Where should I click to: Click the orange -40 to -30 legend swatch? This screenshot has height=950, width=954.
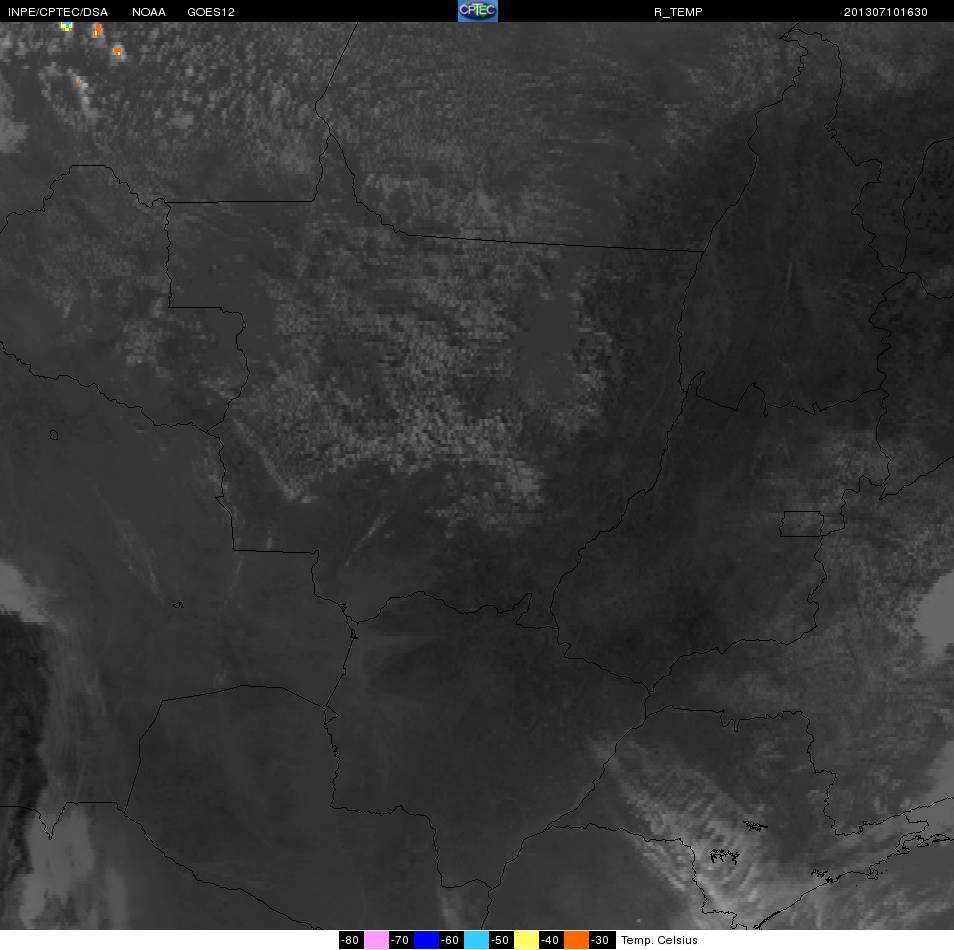click(x=576, y=940)
